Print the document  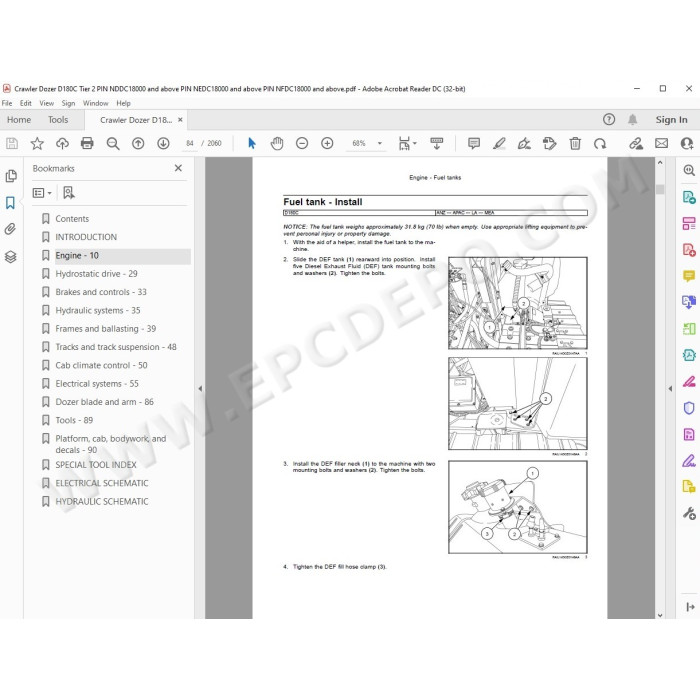[x=87, y=143]
